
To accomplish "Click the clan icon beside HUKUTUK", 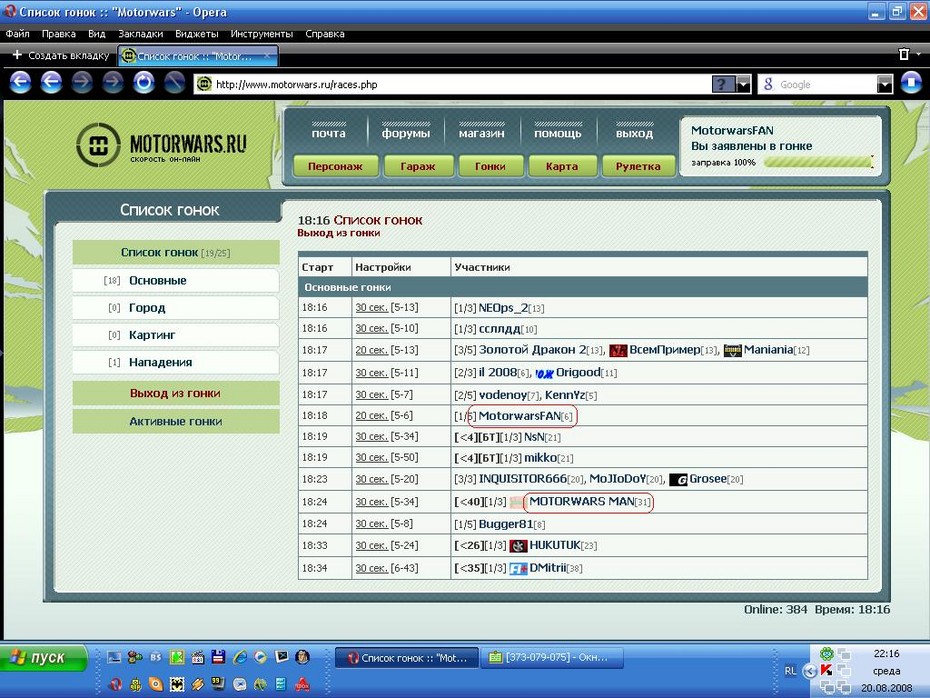I will [518, 546].
